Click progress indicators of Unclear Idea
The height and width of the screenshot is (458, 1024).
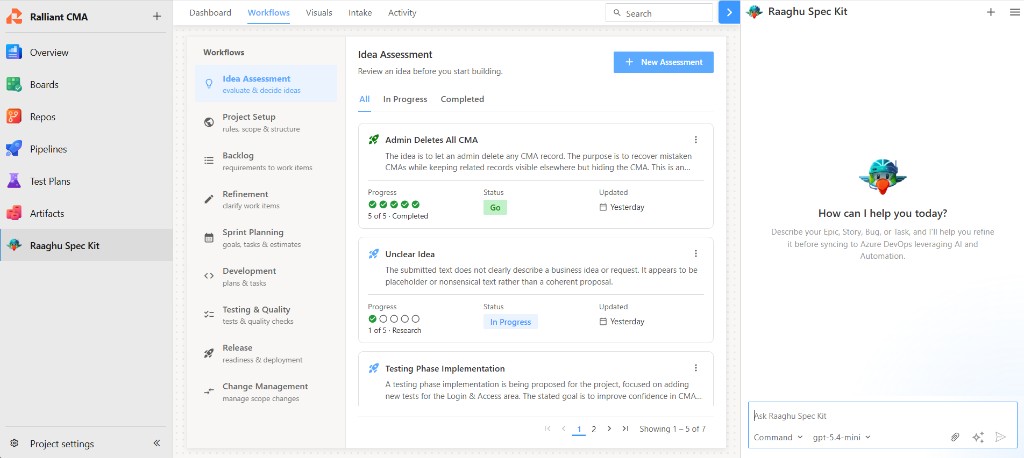tap(394, 319)
